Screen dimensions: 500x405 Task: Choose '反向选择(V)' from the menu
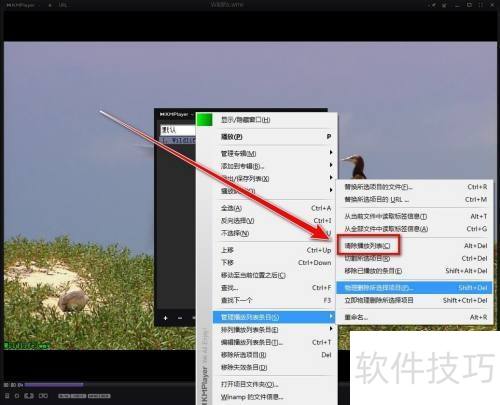[x=275, y=221]
